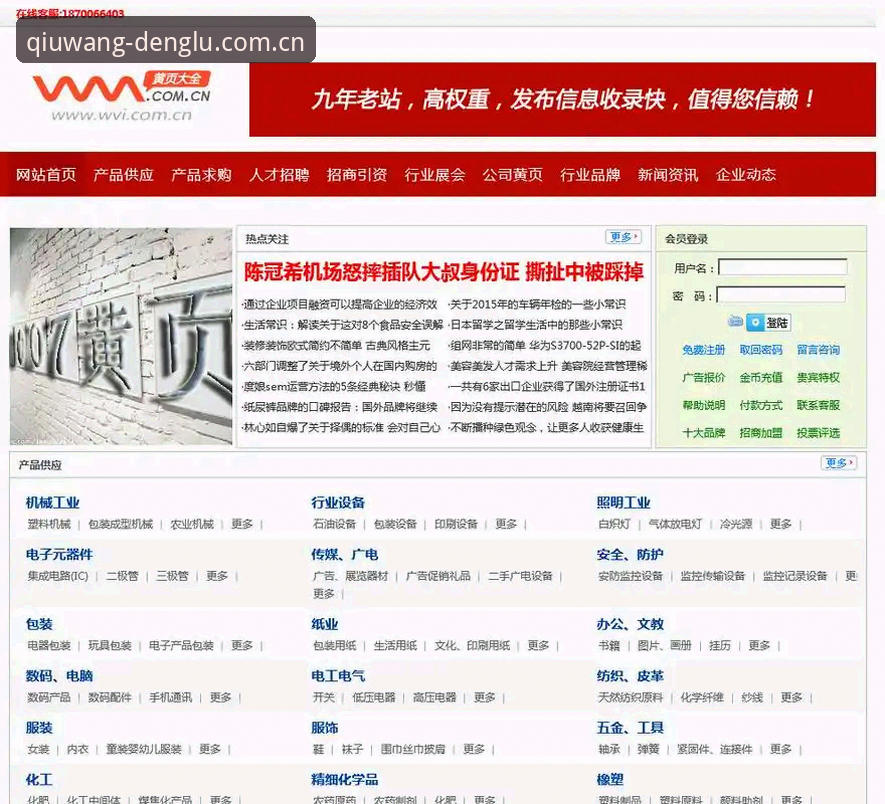Click the 金币充值 link
This screenshot has height=804, width=885.
click(x=761, y=378)
